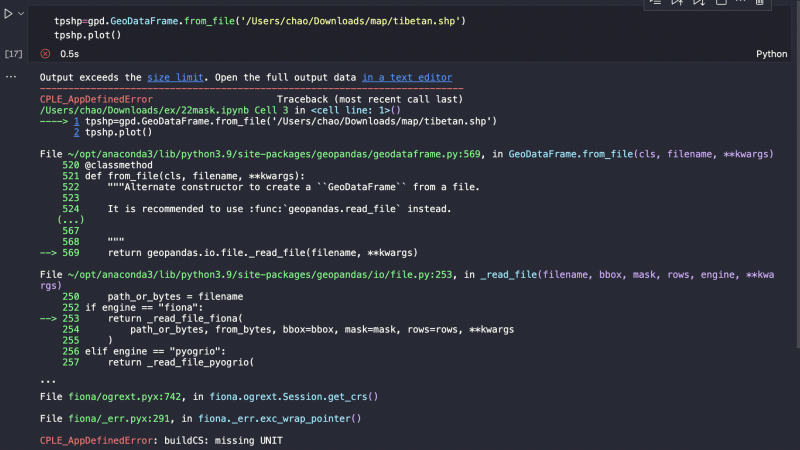Viewport: 800px width, 450px height.
Task: Click the red error status icon
Action: tap(45, 53)
